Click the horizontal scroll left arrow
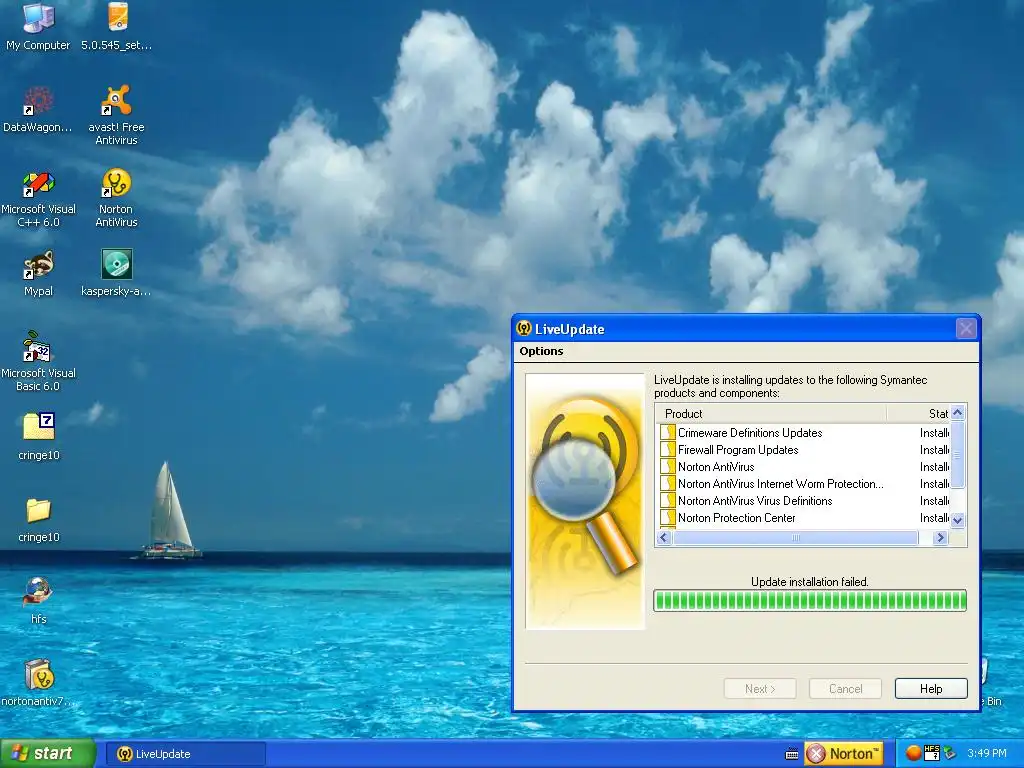1024x768 pixels. [x=664, y=537]
